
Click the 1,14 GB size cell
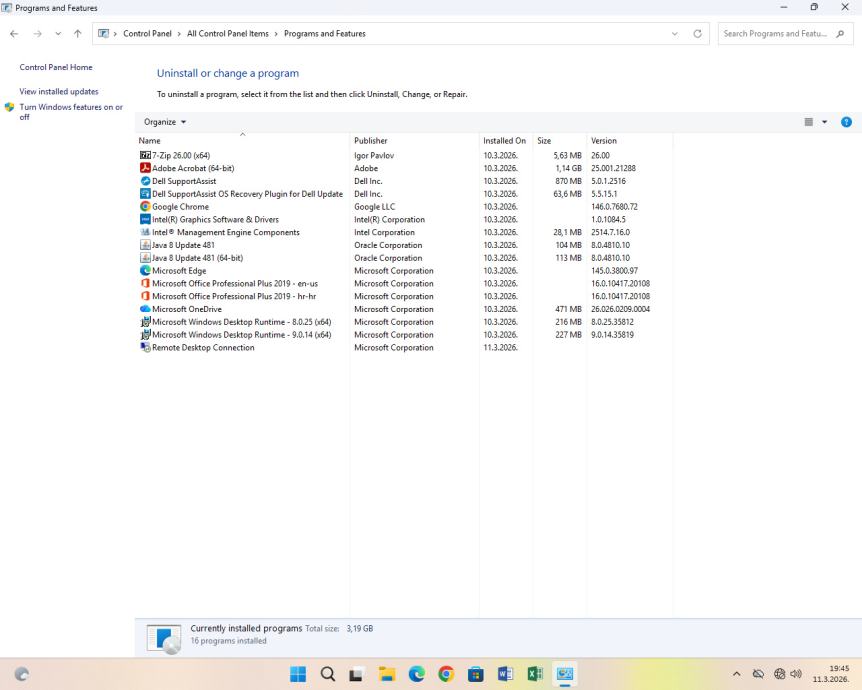click(568, 168)
